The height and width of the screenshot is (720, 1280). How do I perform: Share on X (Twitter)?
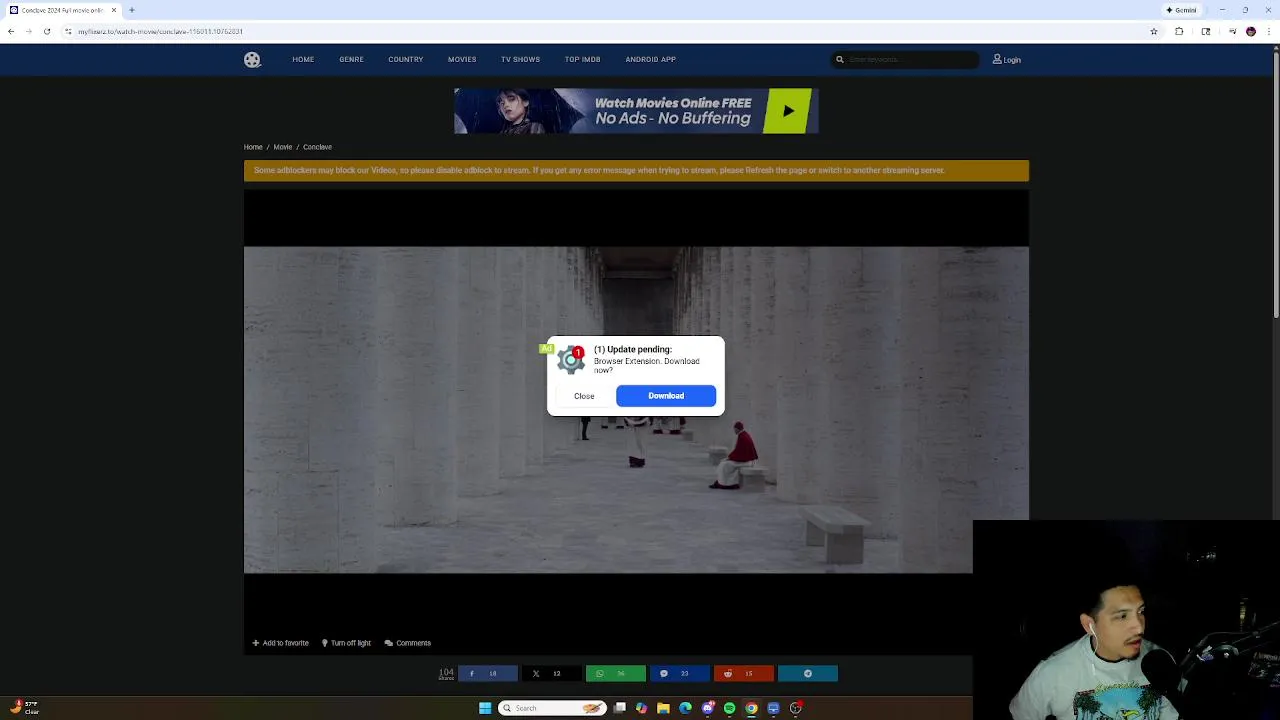[x=552, y=674]
